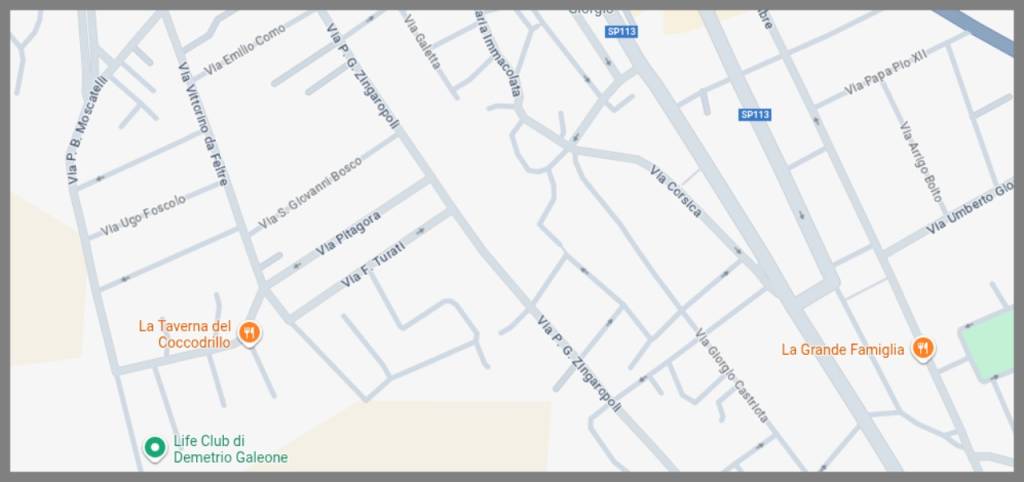Click the Via Papa Pio XII label

coord(886,72)
